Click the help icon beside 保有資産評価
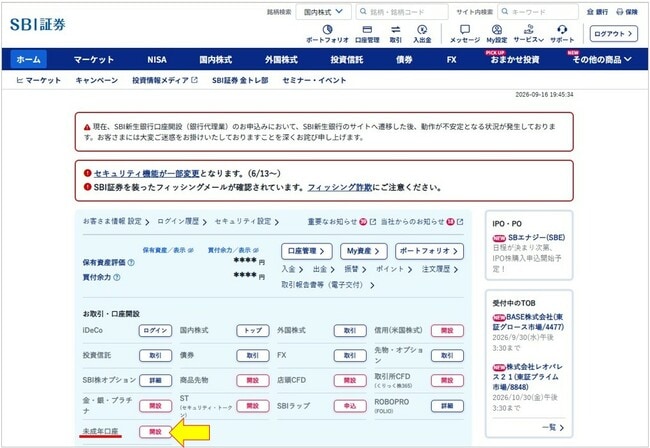Image resolution: width=650 pixels, height=448 pixels. click(131, 262)
